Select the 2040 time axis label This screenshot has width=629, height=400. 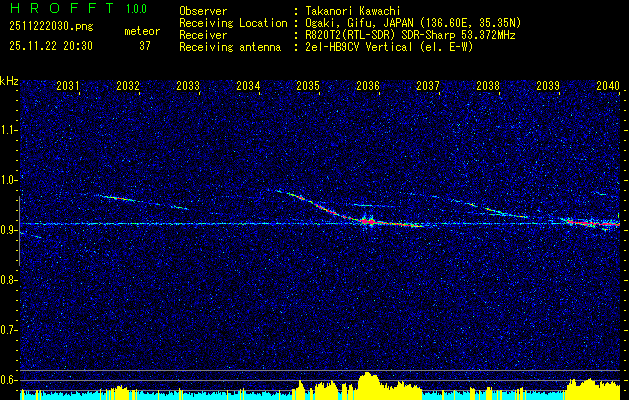click(x=608, y=85)
